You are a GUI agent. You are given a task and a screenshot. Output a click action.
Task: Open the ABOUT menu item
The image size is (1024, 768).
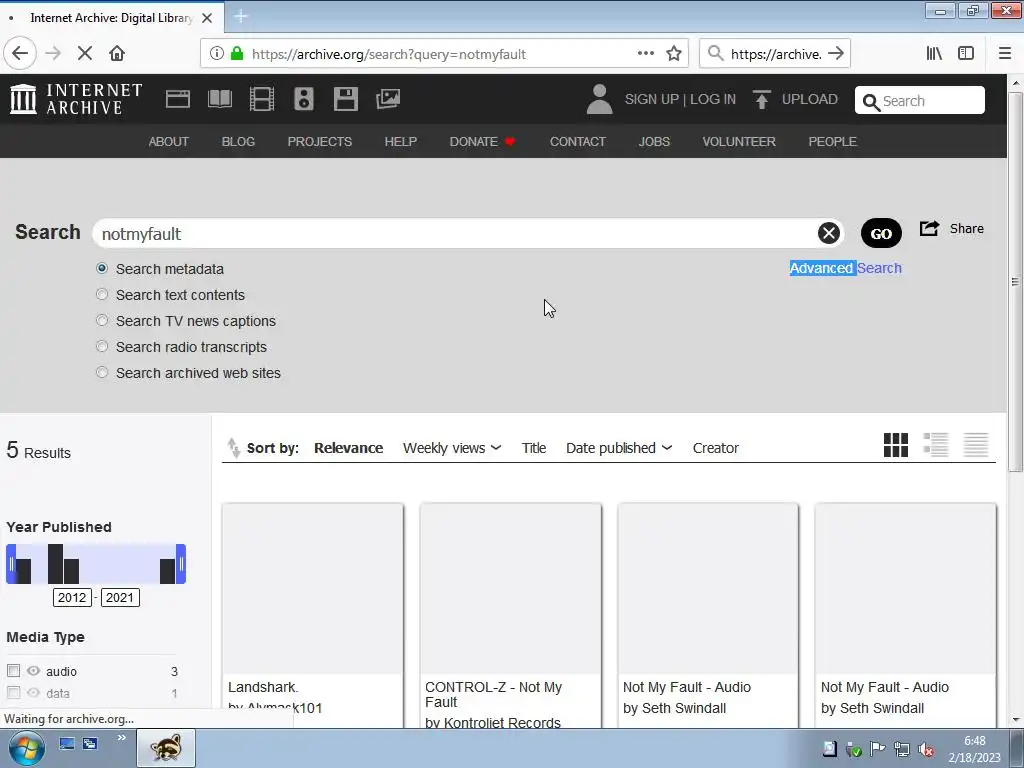coord(168,142)
